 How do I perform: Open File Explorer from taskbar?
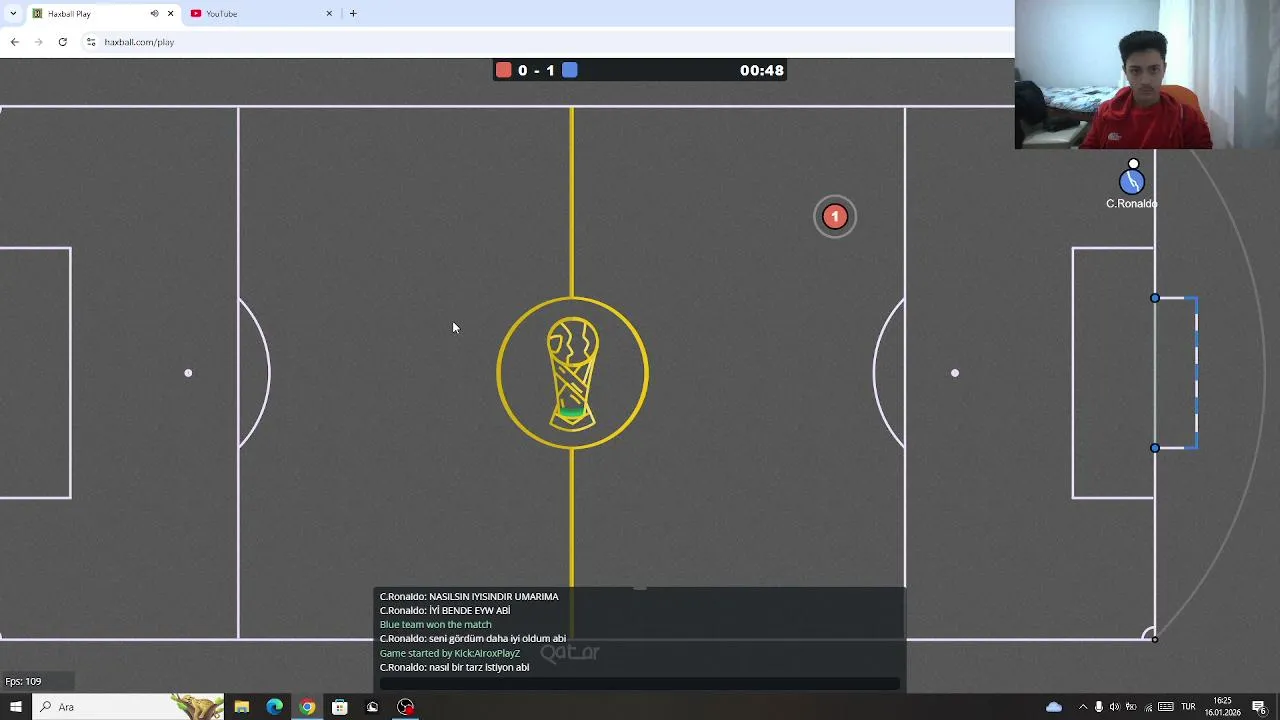tap(242, 707)
